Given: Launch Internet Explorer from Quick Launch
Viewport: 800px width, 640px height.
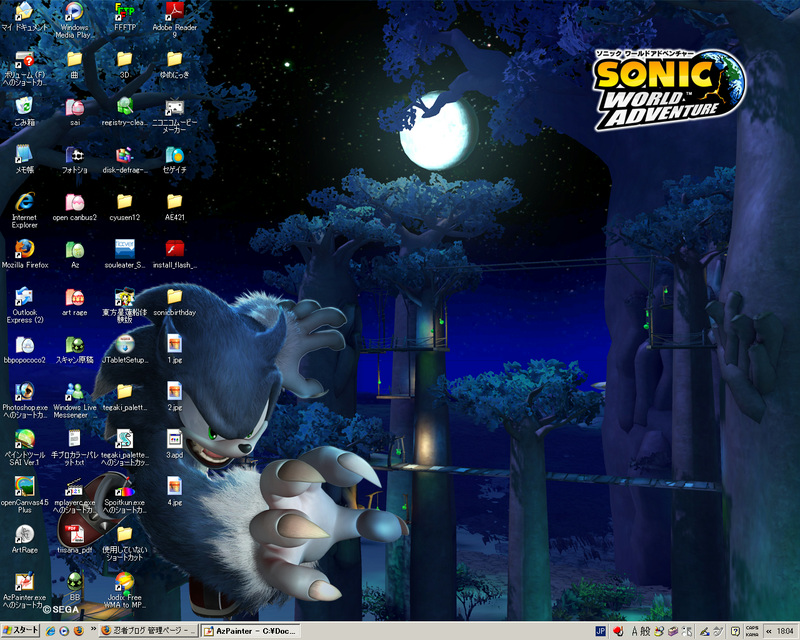Looking at the screenshot, I should click(x=51, y=631).
